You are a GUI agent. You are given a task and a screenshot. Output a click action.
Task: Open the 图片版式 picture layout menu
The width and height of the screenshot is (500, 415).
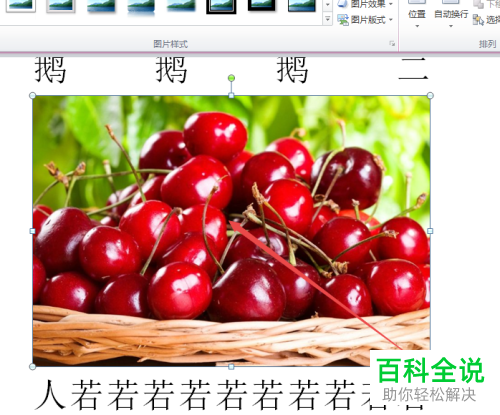pos(365,20)
